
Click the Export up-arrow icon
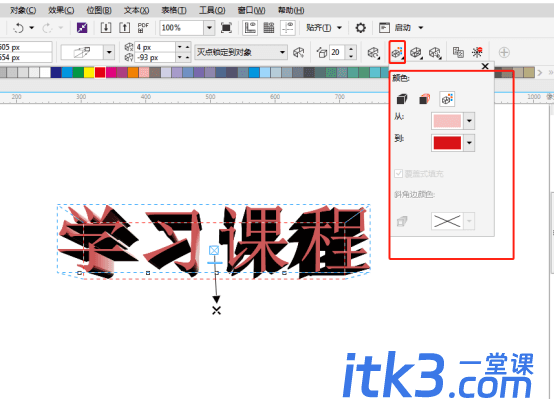coord(124,28)
